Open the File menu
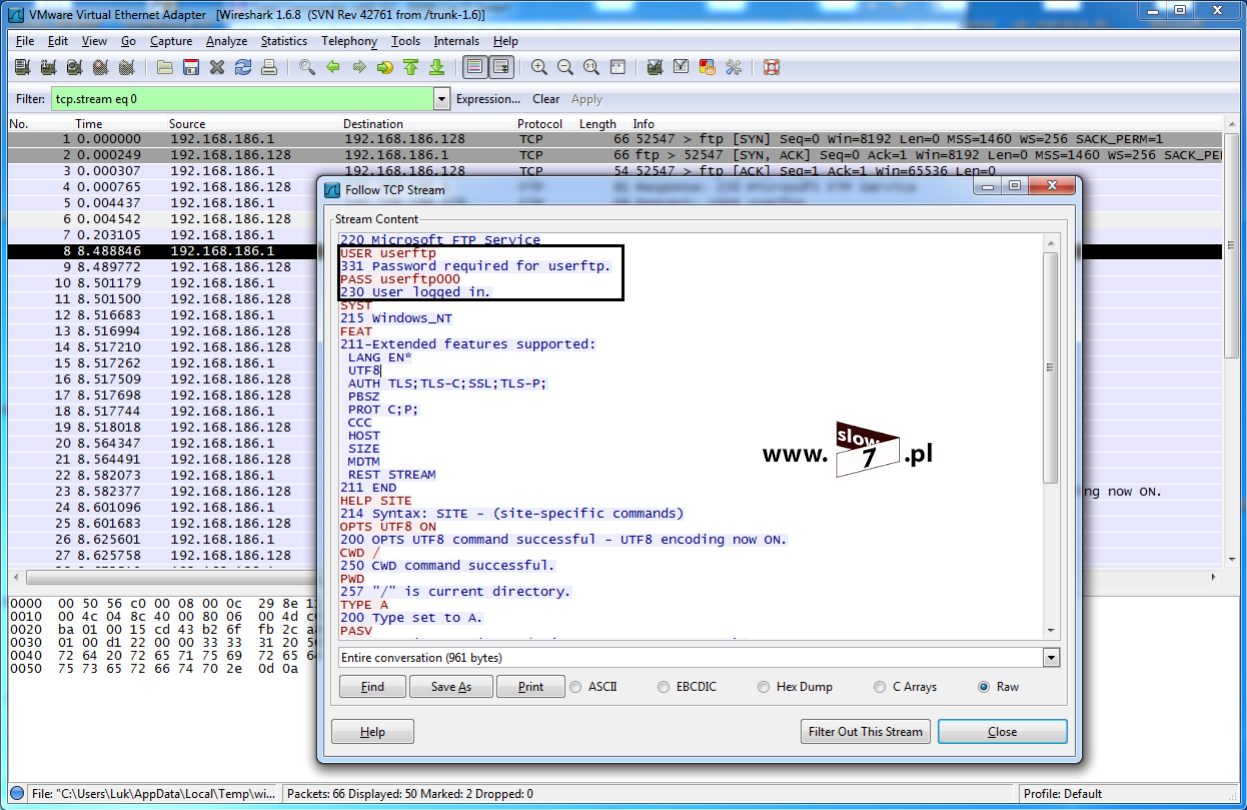Viewport: 1247px width, 810px height. click(25, 41)
